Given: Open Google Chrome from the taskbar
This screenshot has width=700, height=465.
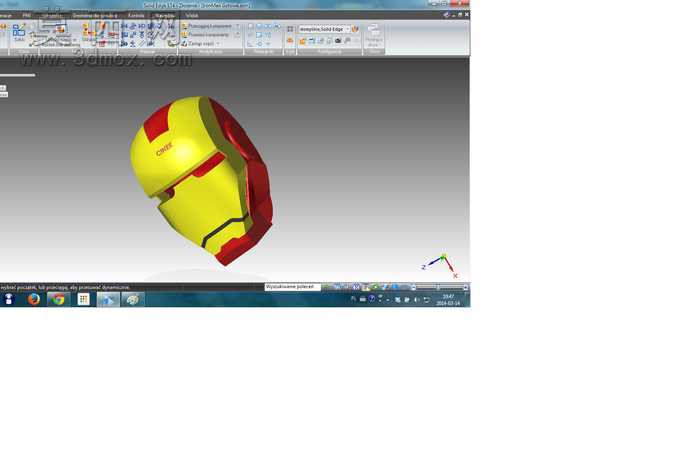Looking at the screenshot, I should click(x=58, y=299).
